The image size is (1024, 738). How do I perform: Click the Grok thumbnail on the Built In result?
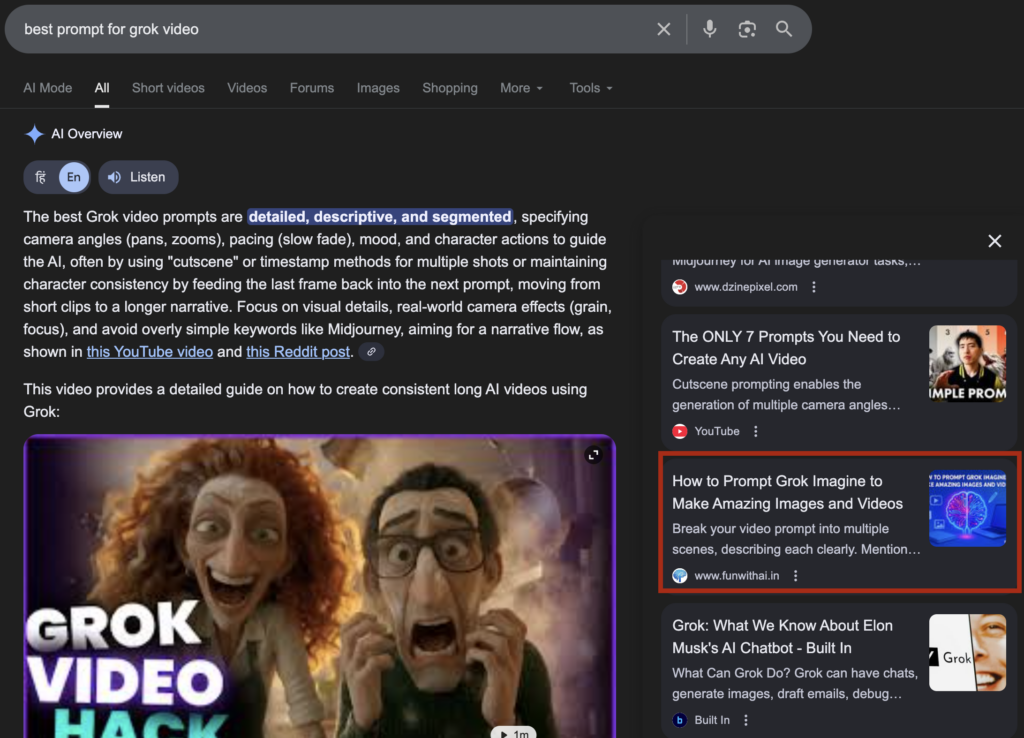coord(967,652)
